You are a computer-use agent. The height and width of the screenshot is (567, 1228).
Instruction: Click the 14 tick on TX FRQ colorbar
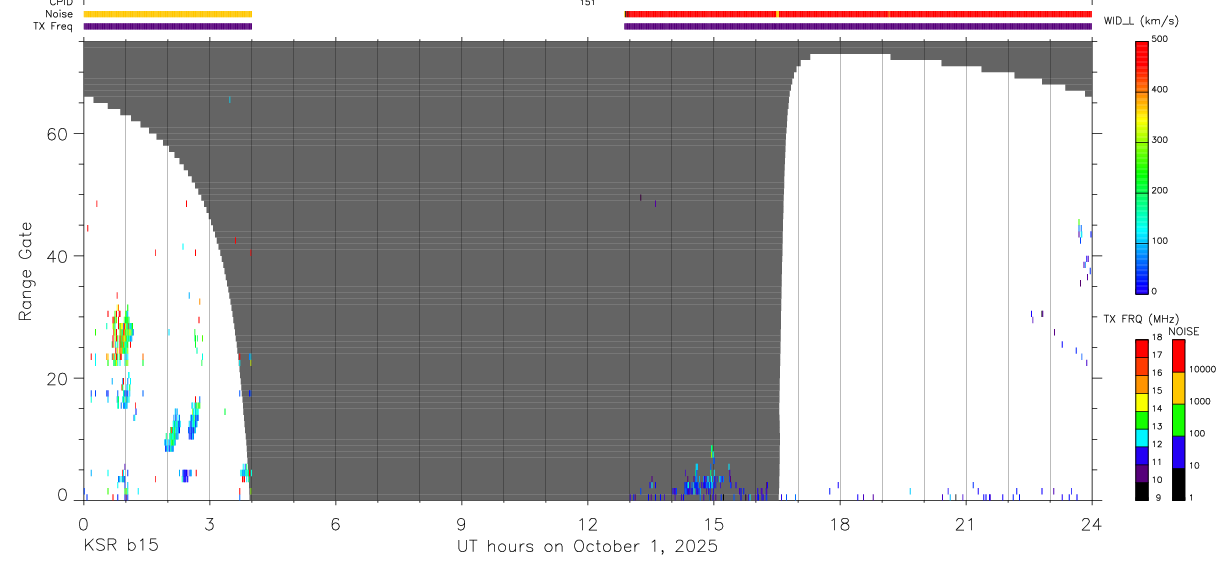point(1156,409)
